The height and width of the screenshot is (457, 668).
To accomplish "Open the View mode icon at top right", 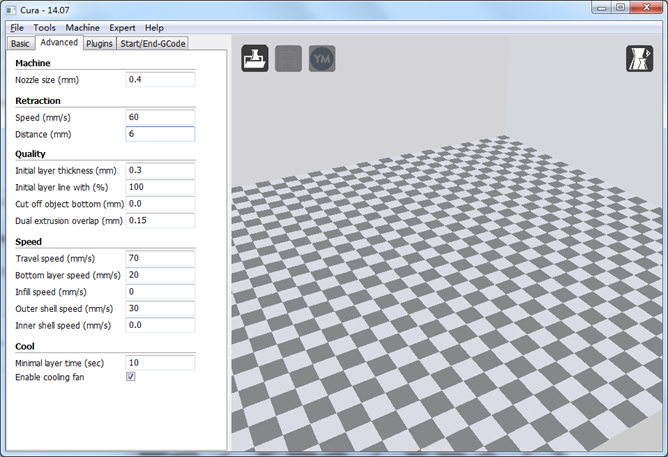I will click(x=639, y=58).
